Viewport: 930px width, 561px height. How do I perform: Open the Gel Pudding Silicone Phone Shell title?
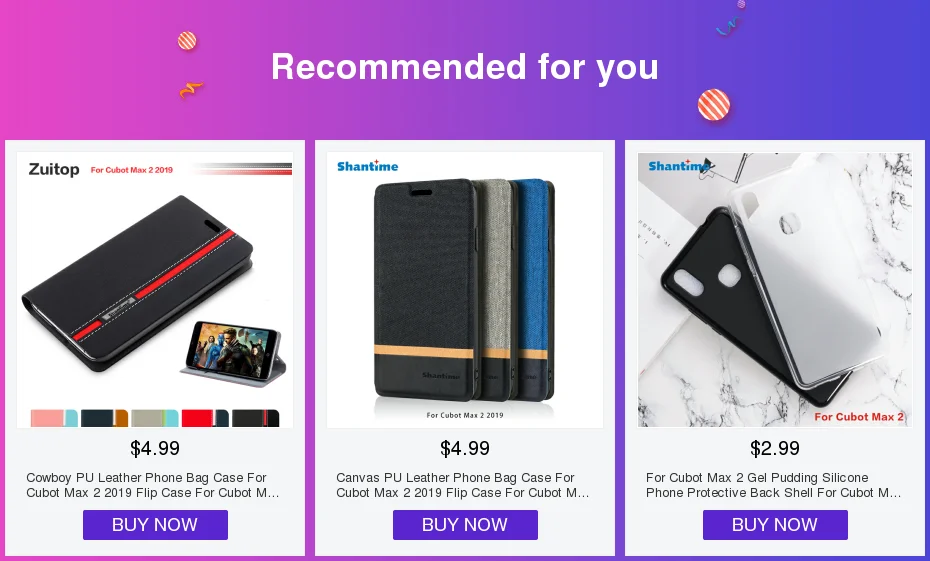click(x=773, y=485)
